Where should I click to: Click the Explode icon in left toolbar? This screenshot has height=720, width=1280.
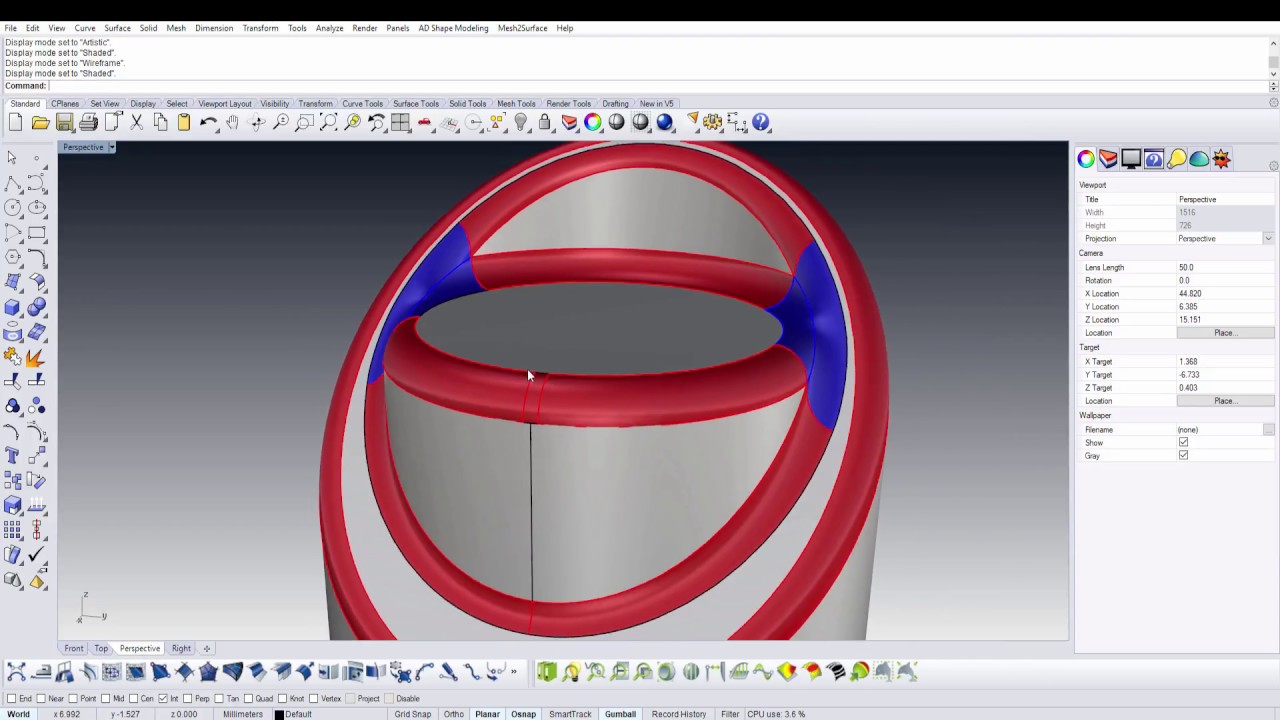tap(37, 357)
